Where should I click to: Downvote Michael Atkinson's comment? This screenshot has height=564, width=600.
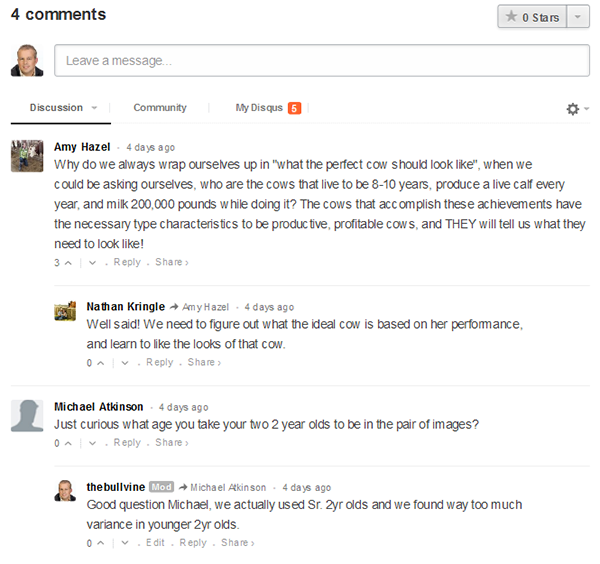92,443
